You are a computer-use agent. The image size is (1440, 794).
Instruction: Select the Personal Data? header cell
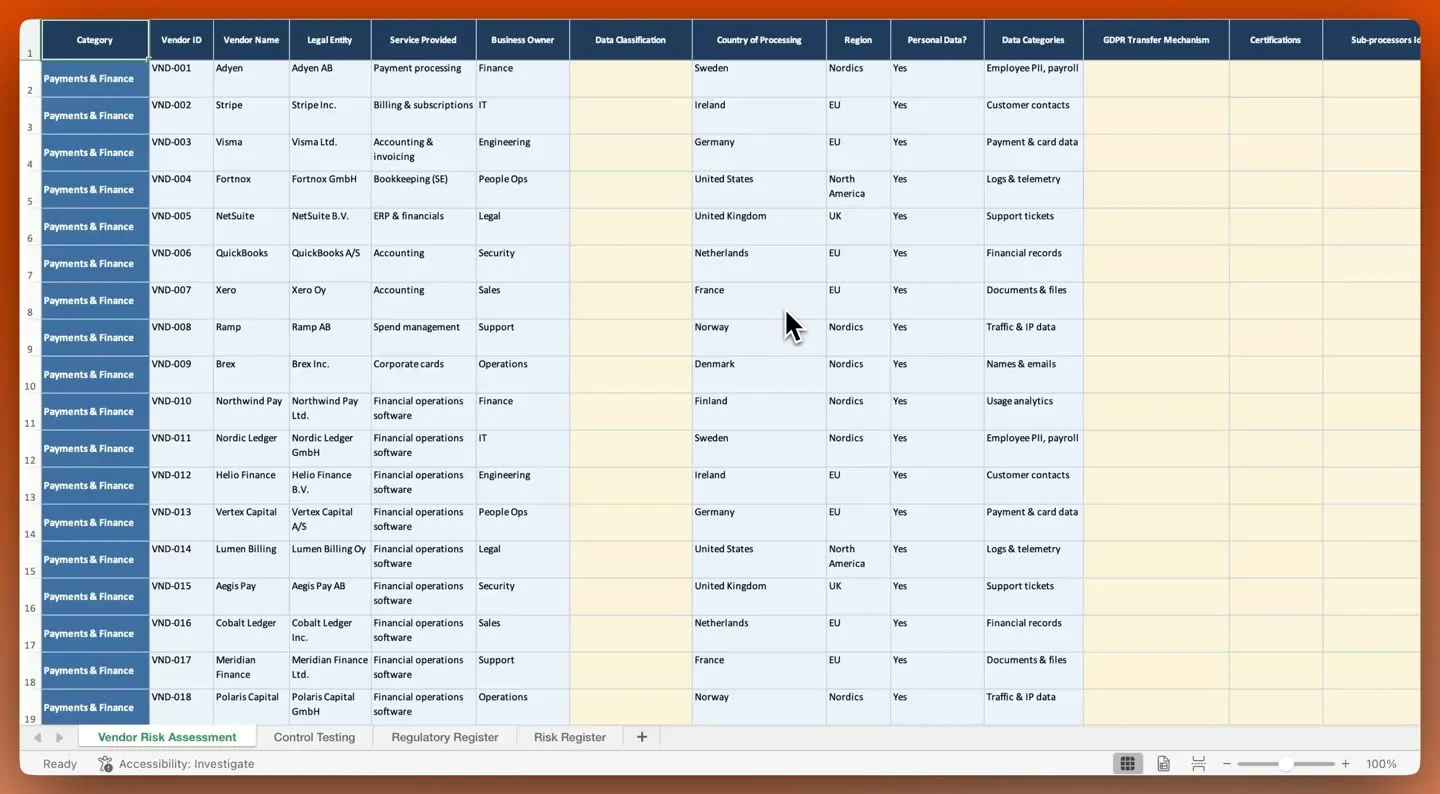[937, 40]
